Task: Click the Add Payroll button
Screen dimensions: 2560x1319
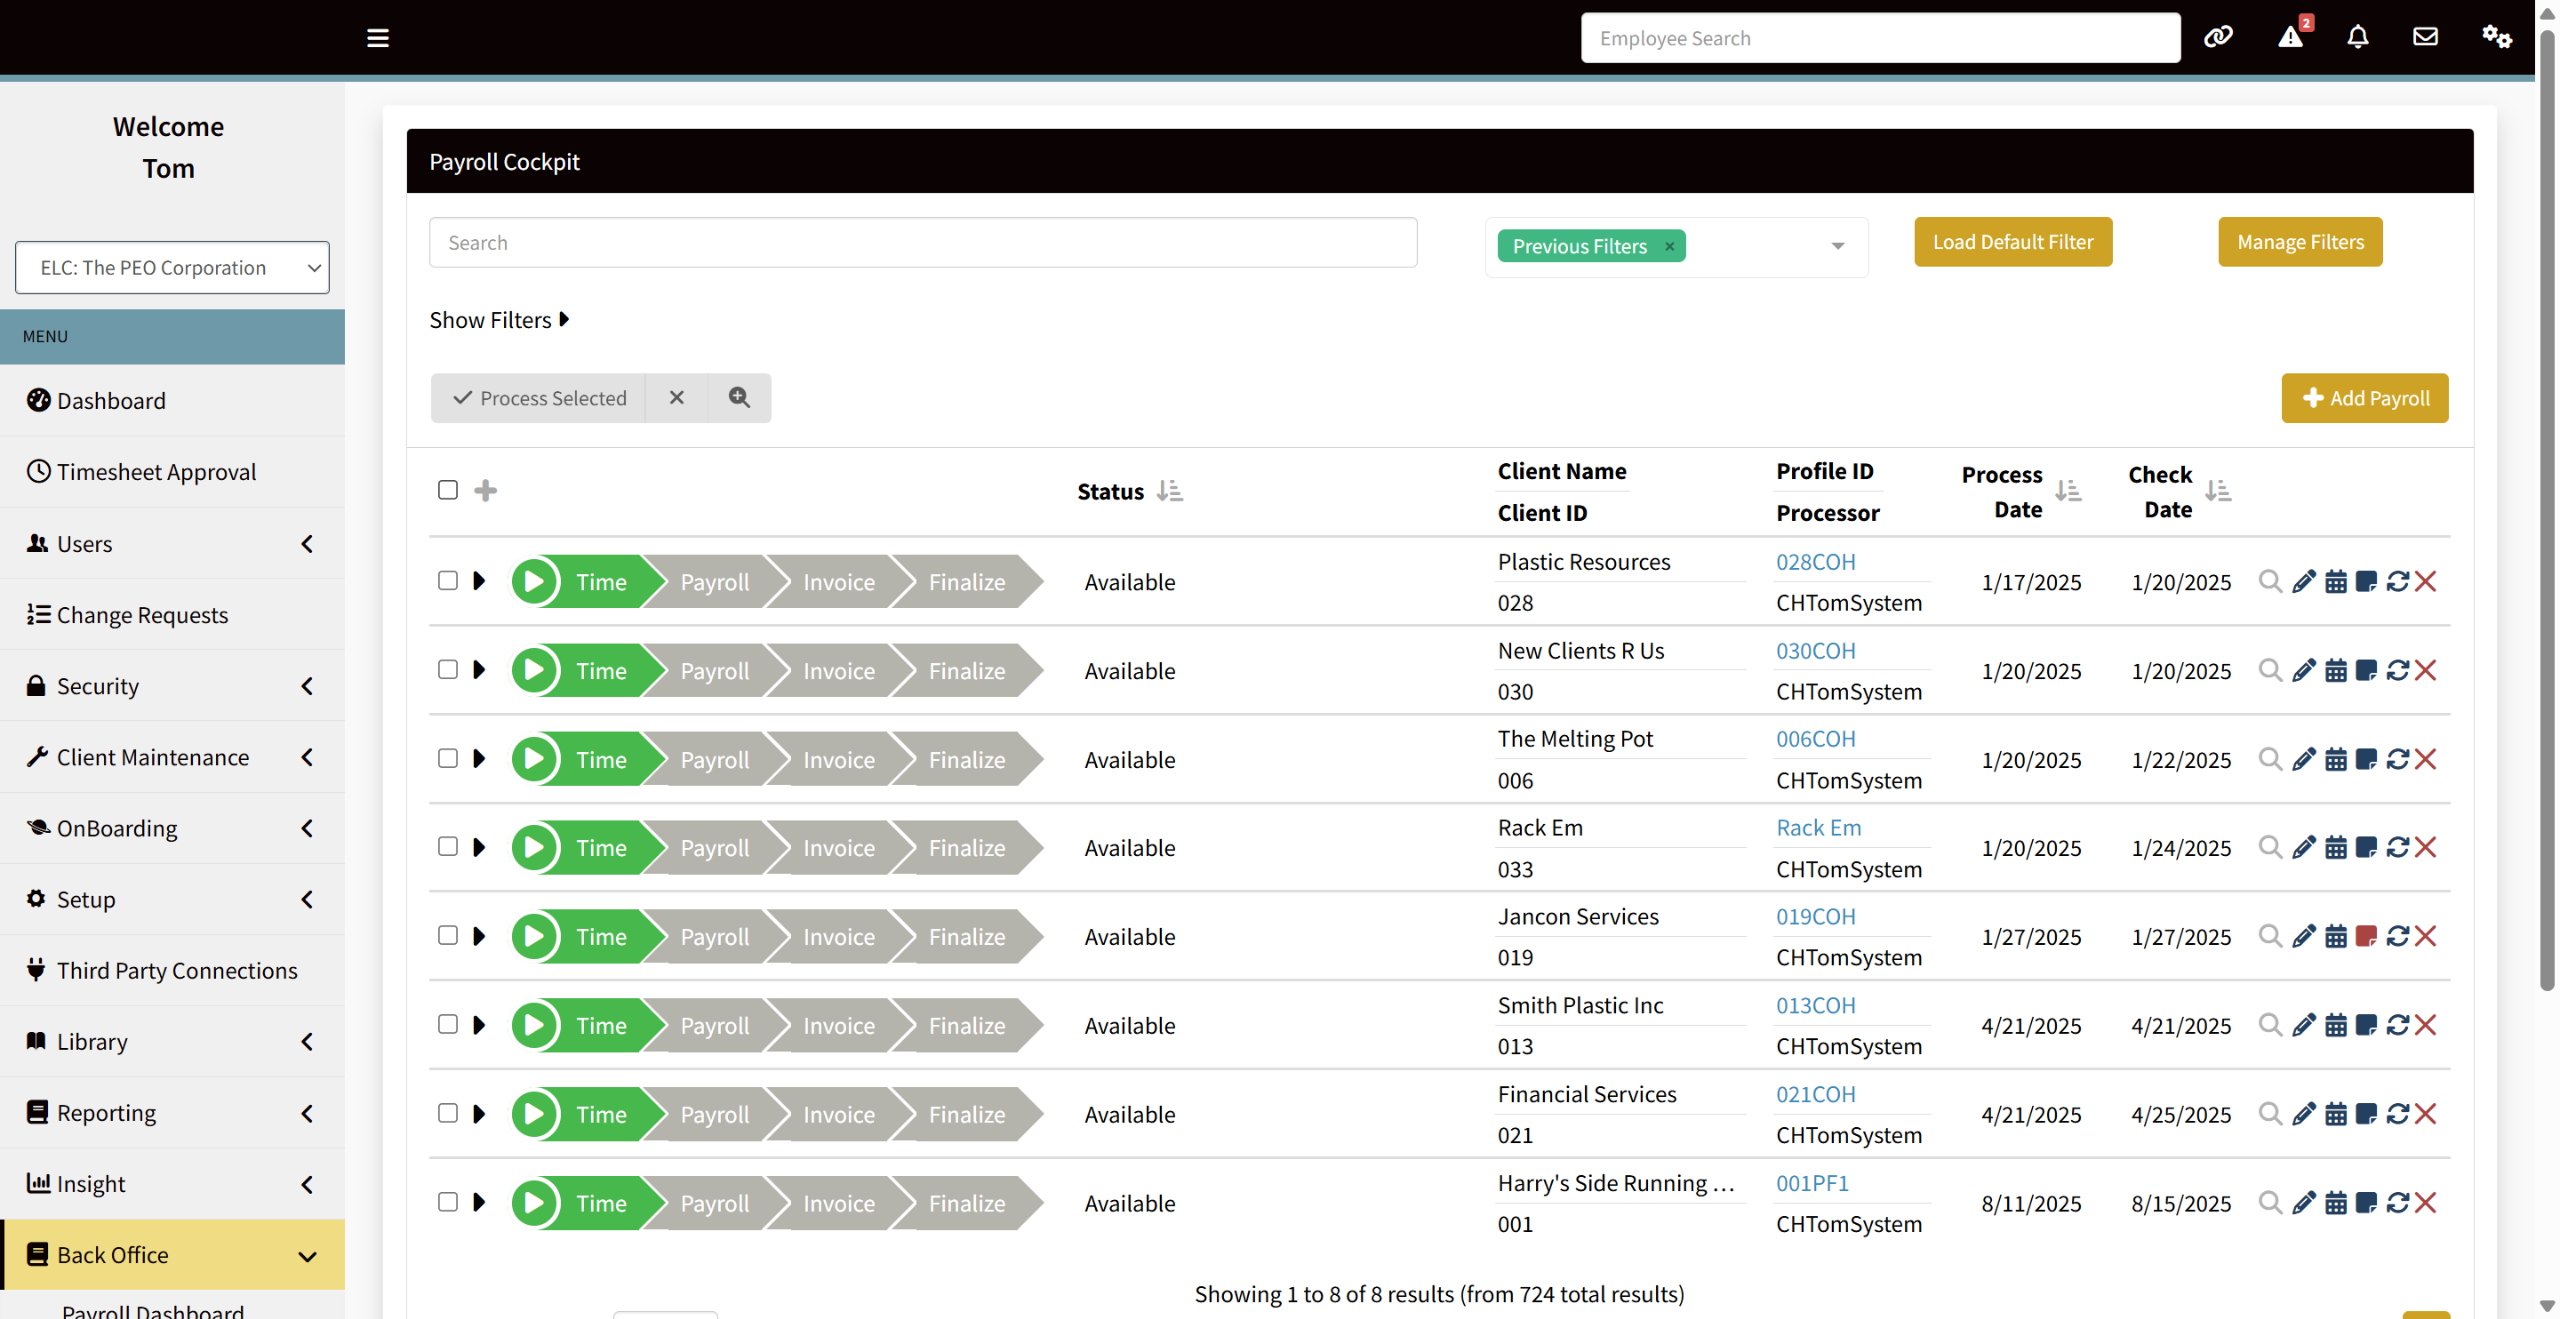Action: click(x=2365, y=398)
